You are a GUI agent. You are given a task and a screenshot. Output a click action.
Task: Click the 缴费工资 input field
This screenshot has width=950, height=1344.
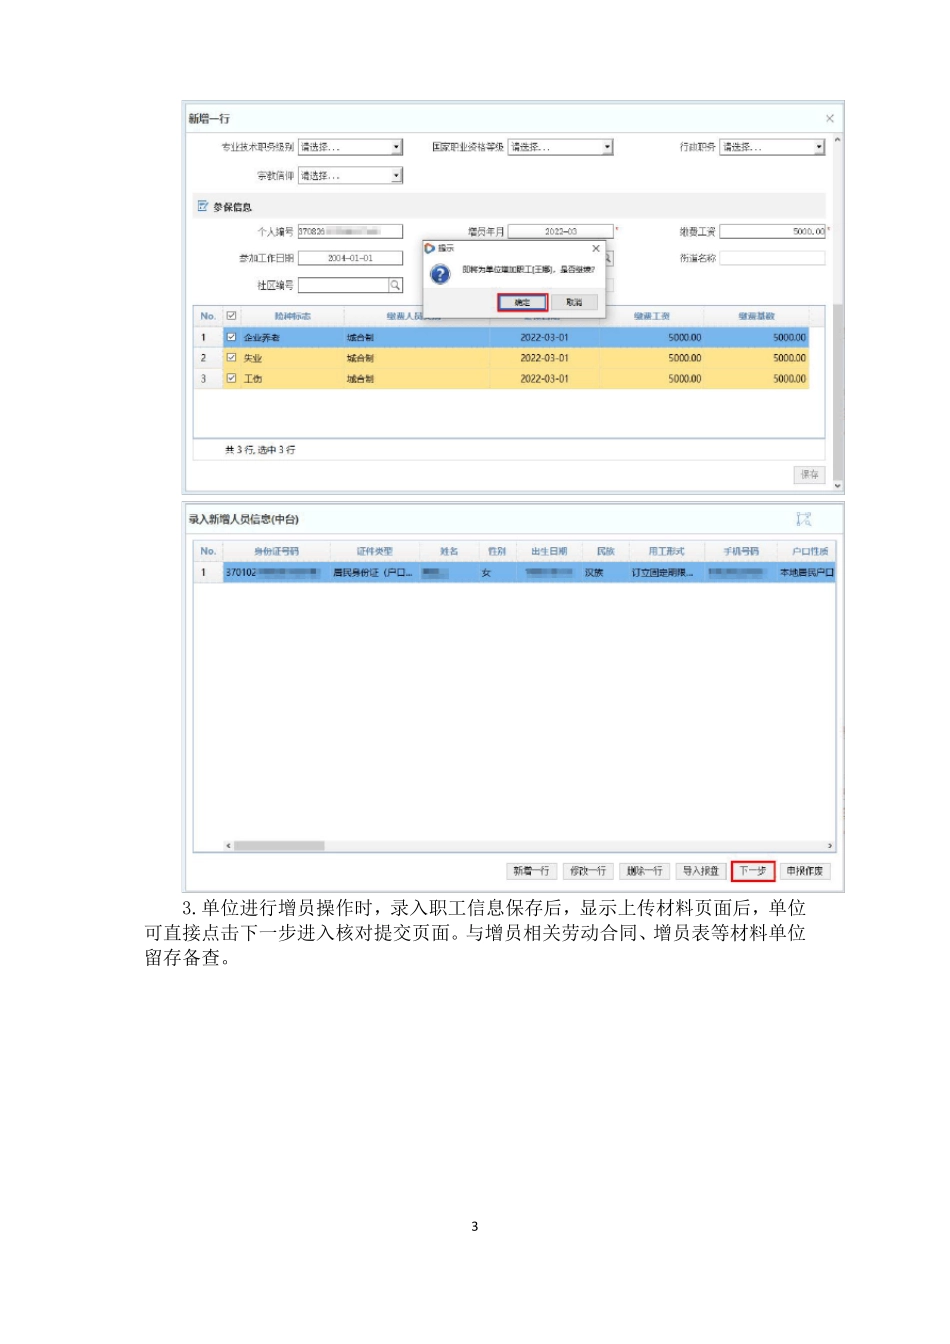pyautogui.click(x=773, y=231)
